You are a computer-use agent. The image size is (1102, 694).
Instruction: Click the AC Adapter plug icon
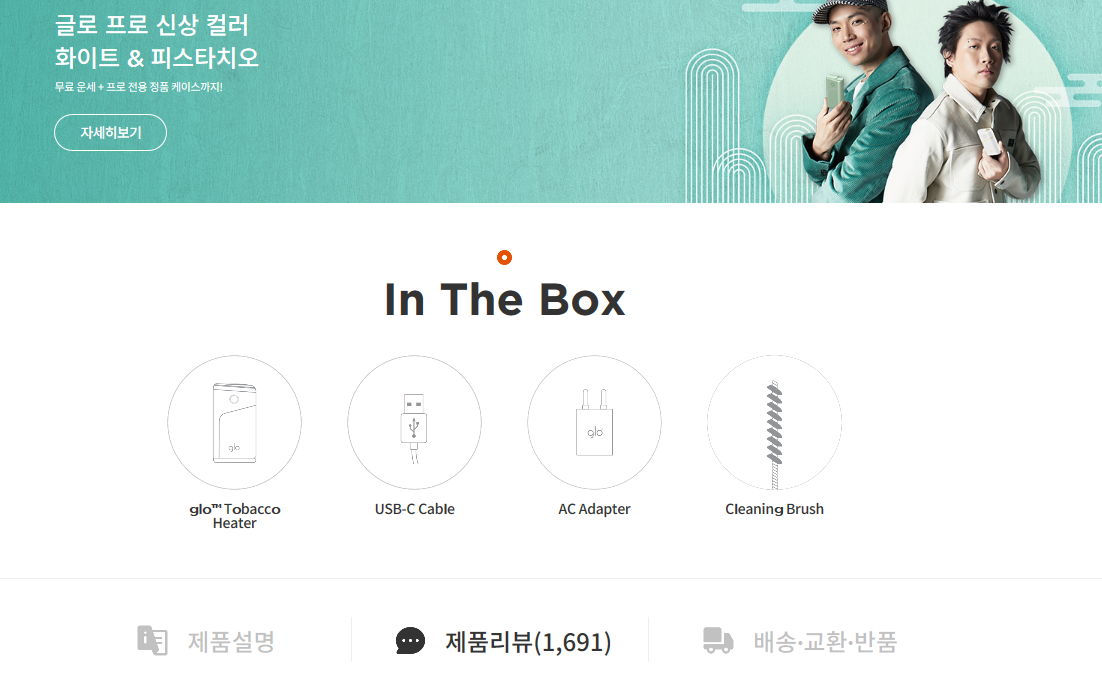coord(595,422)
